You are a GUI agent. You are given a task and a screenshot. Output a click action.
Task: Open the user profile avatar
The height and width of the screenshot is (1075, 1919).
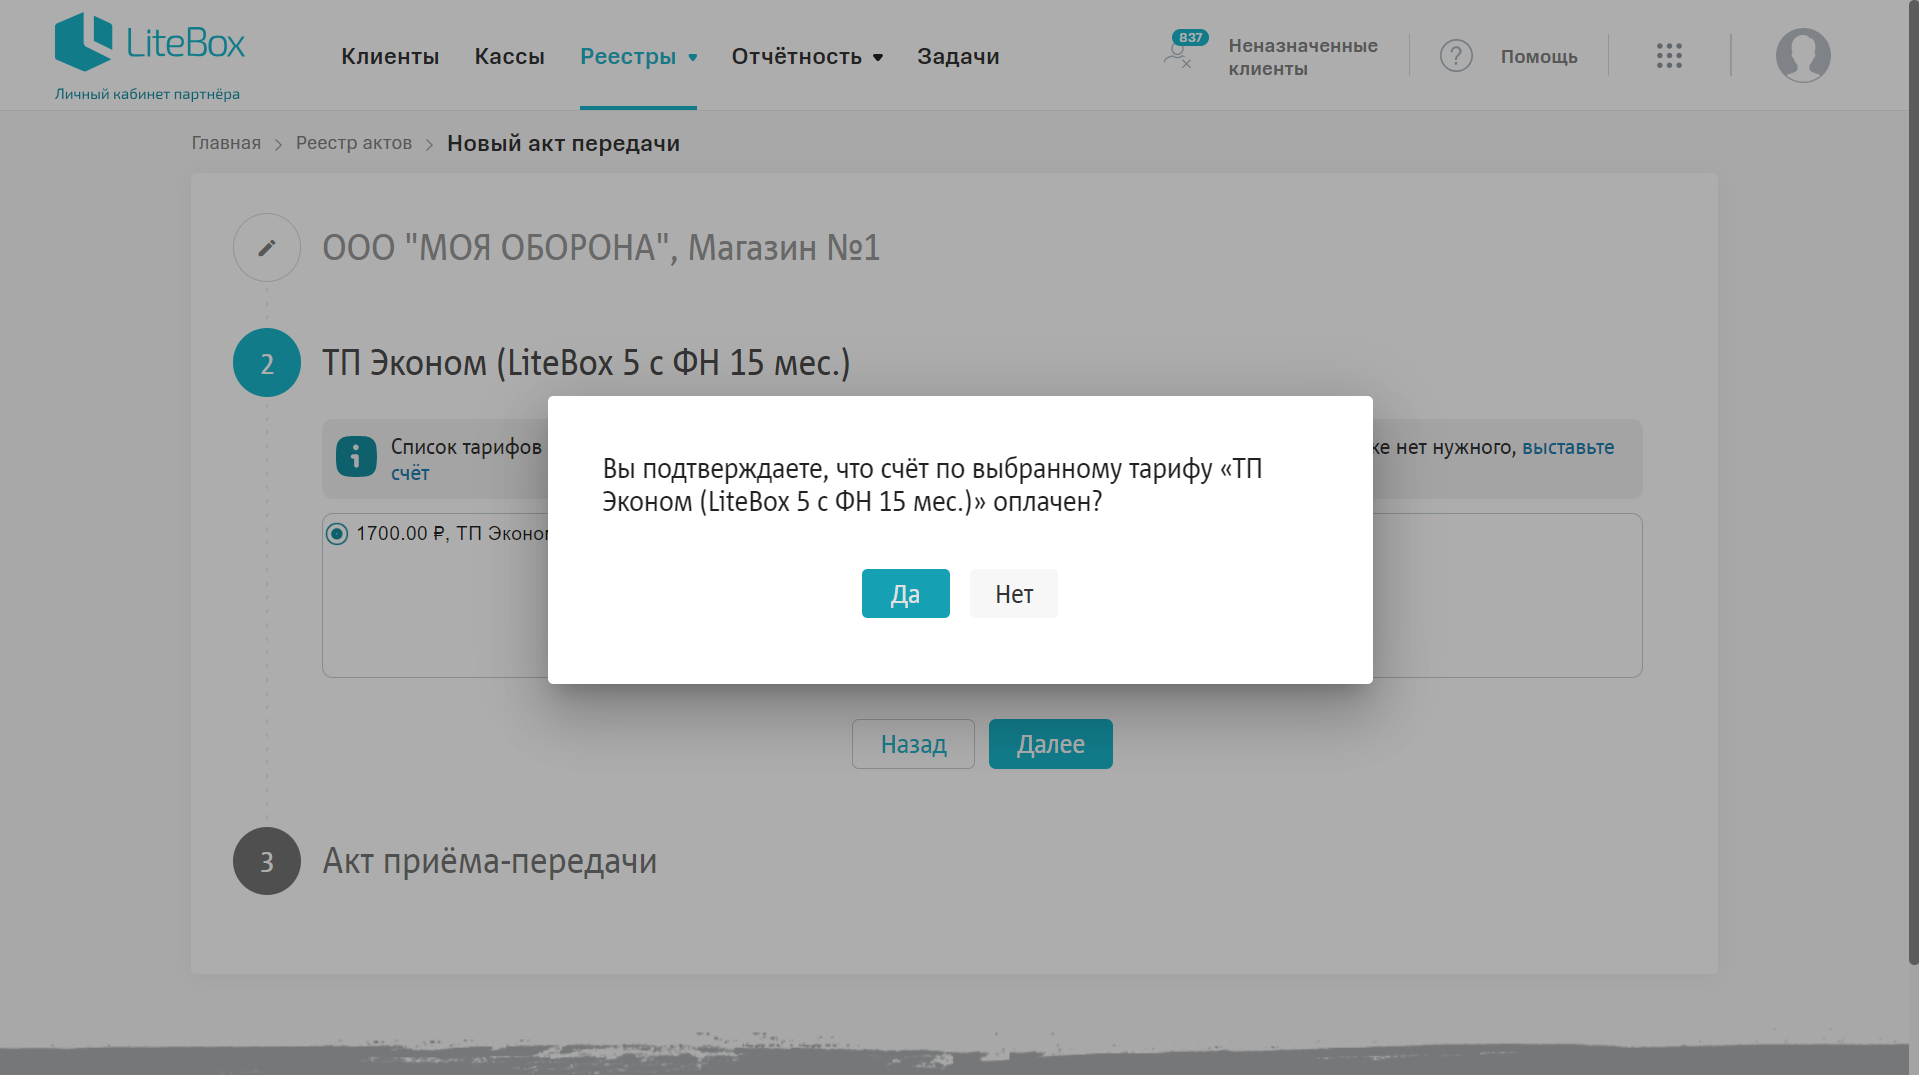coord(1803,55)
